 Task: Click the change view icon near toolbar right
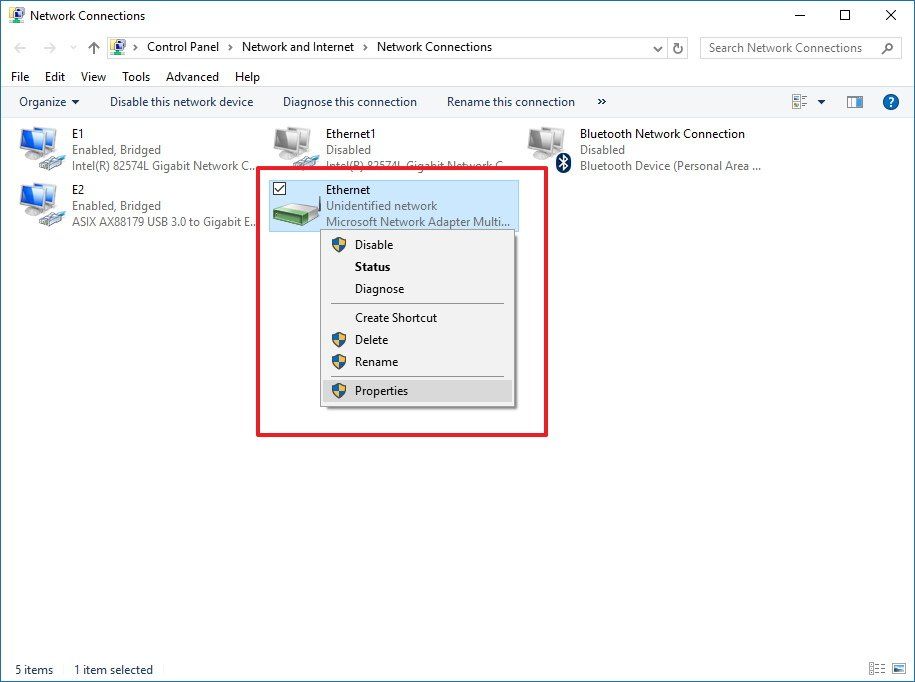tap(797, 101)
